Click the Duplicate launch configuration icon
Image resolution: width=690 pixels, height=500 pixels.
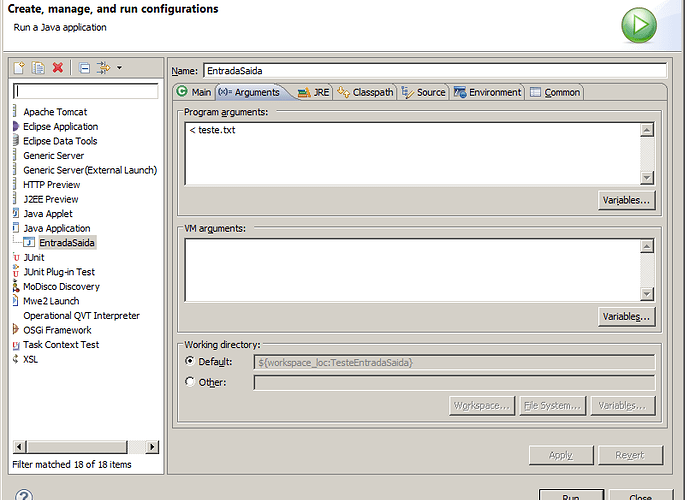point(38,68)
